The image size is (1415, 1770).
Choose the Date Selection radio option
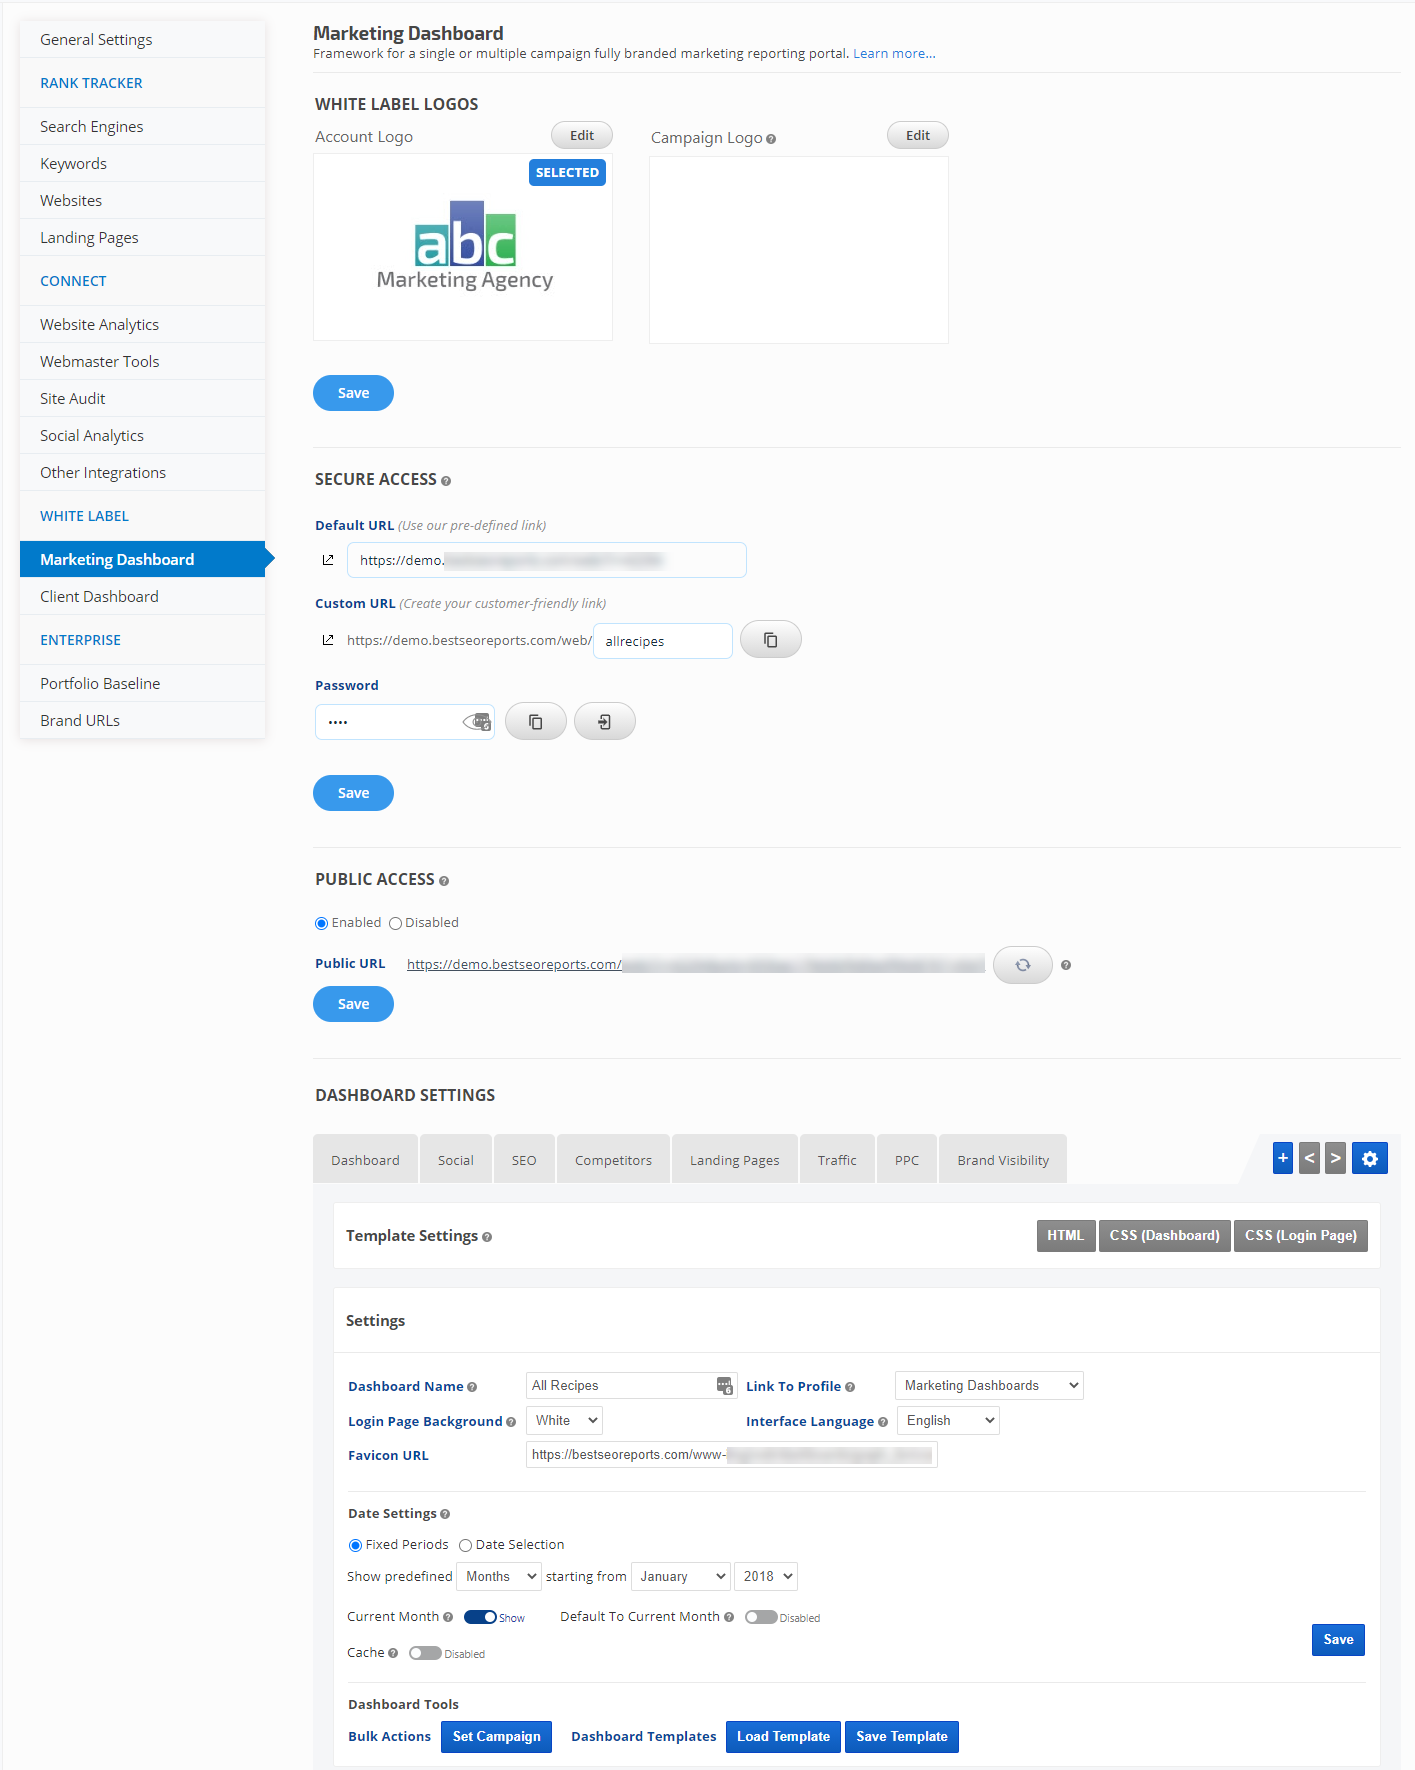tap(465, 1545)
